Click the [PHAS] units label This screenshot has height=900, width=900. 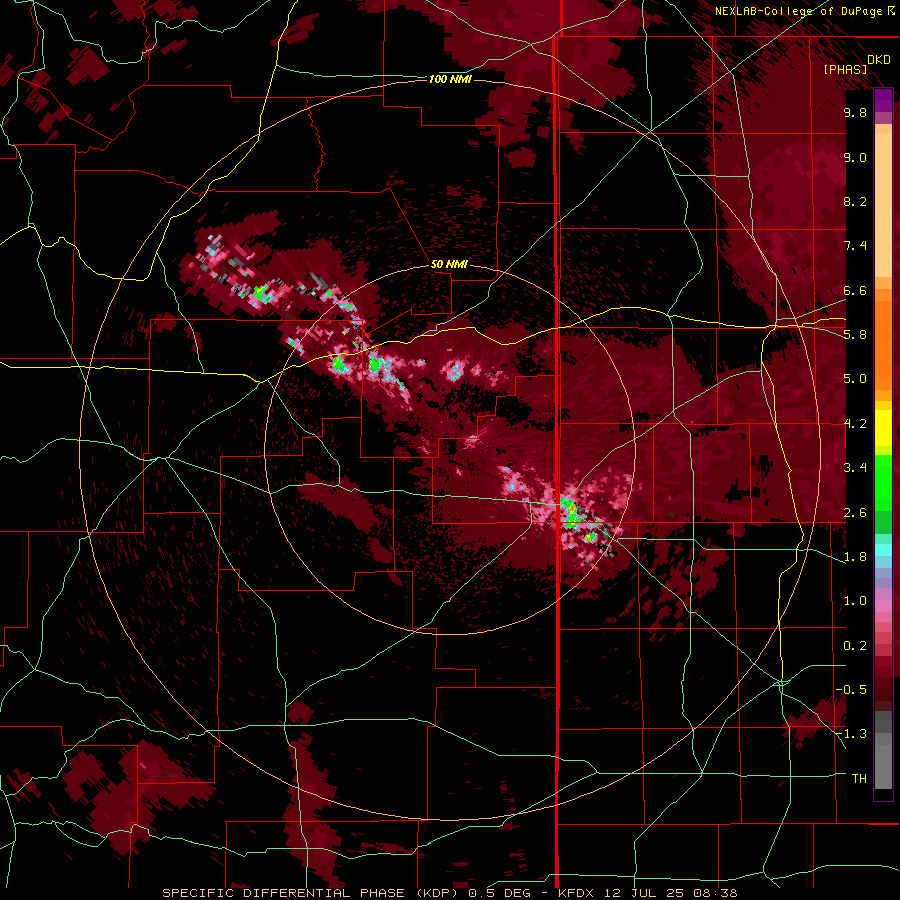click(845, 70)
